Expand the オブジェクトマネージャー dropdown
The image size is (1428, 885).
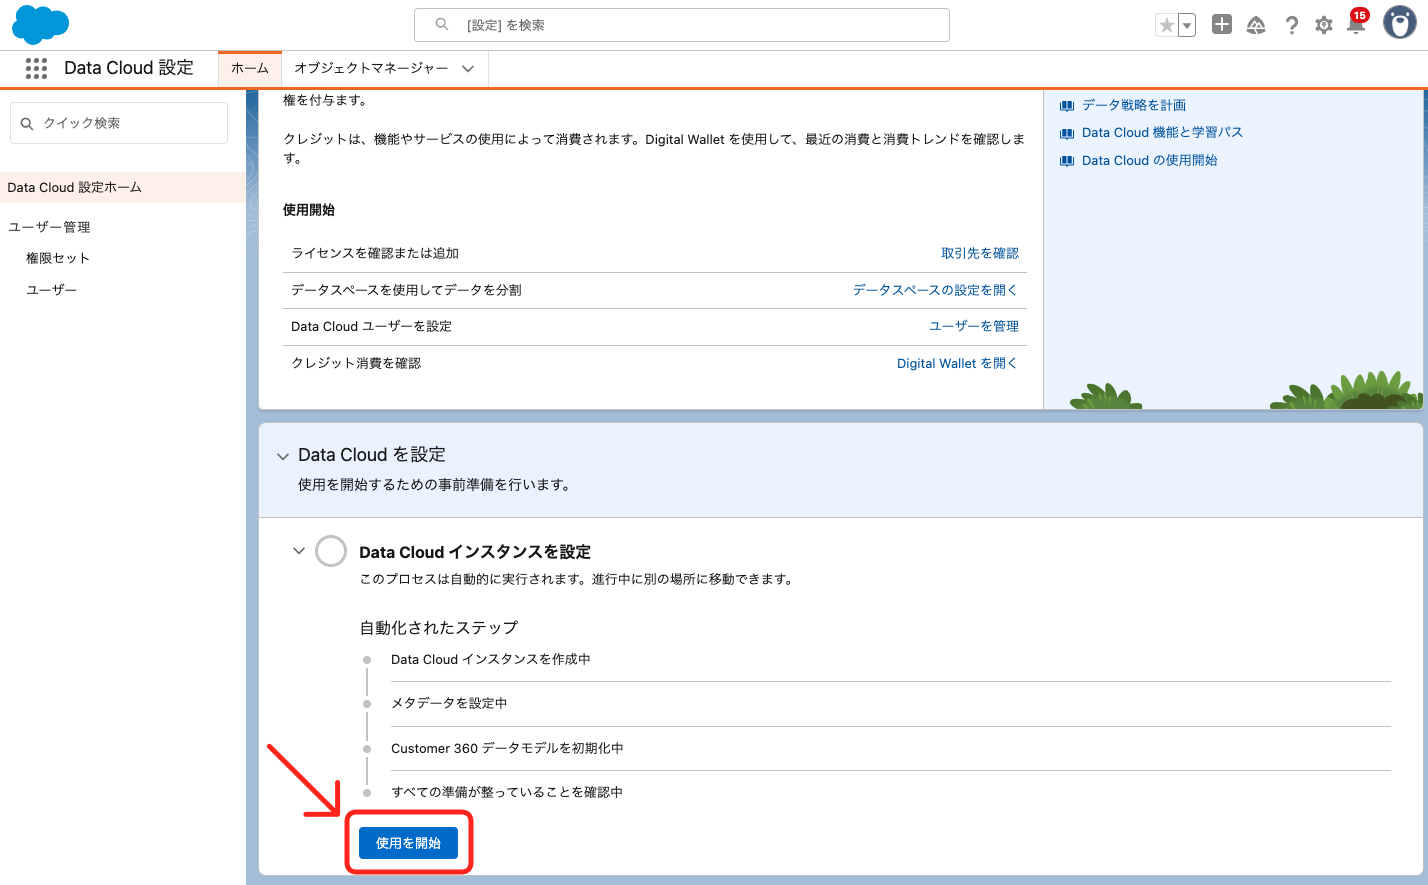click(466, 69)
